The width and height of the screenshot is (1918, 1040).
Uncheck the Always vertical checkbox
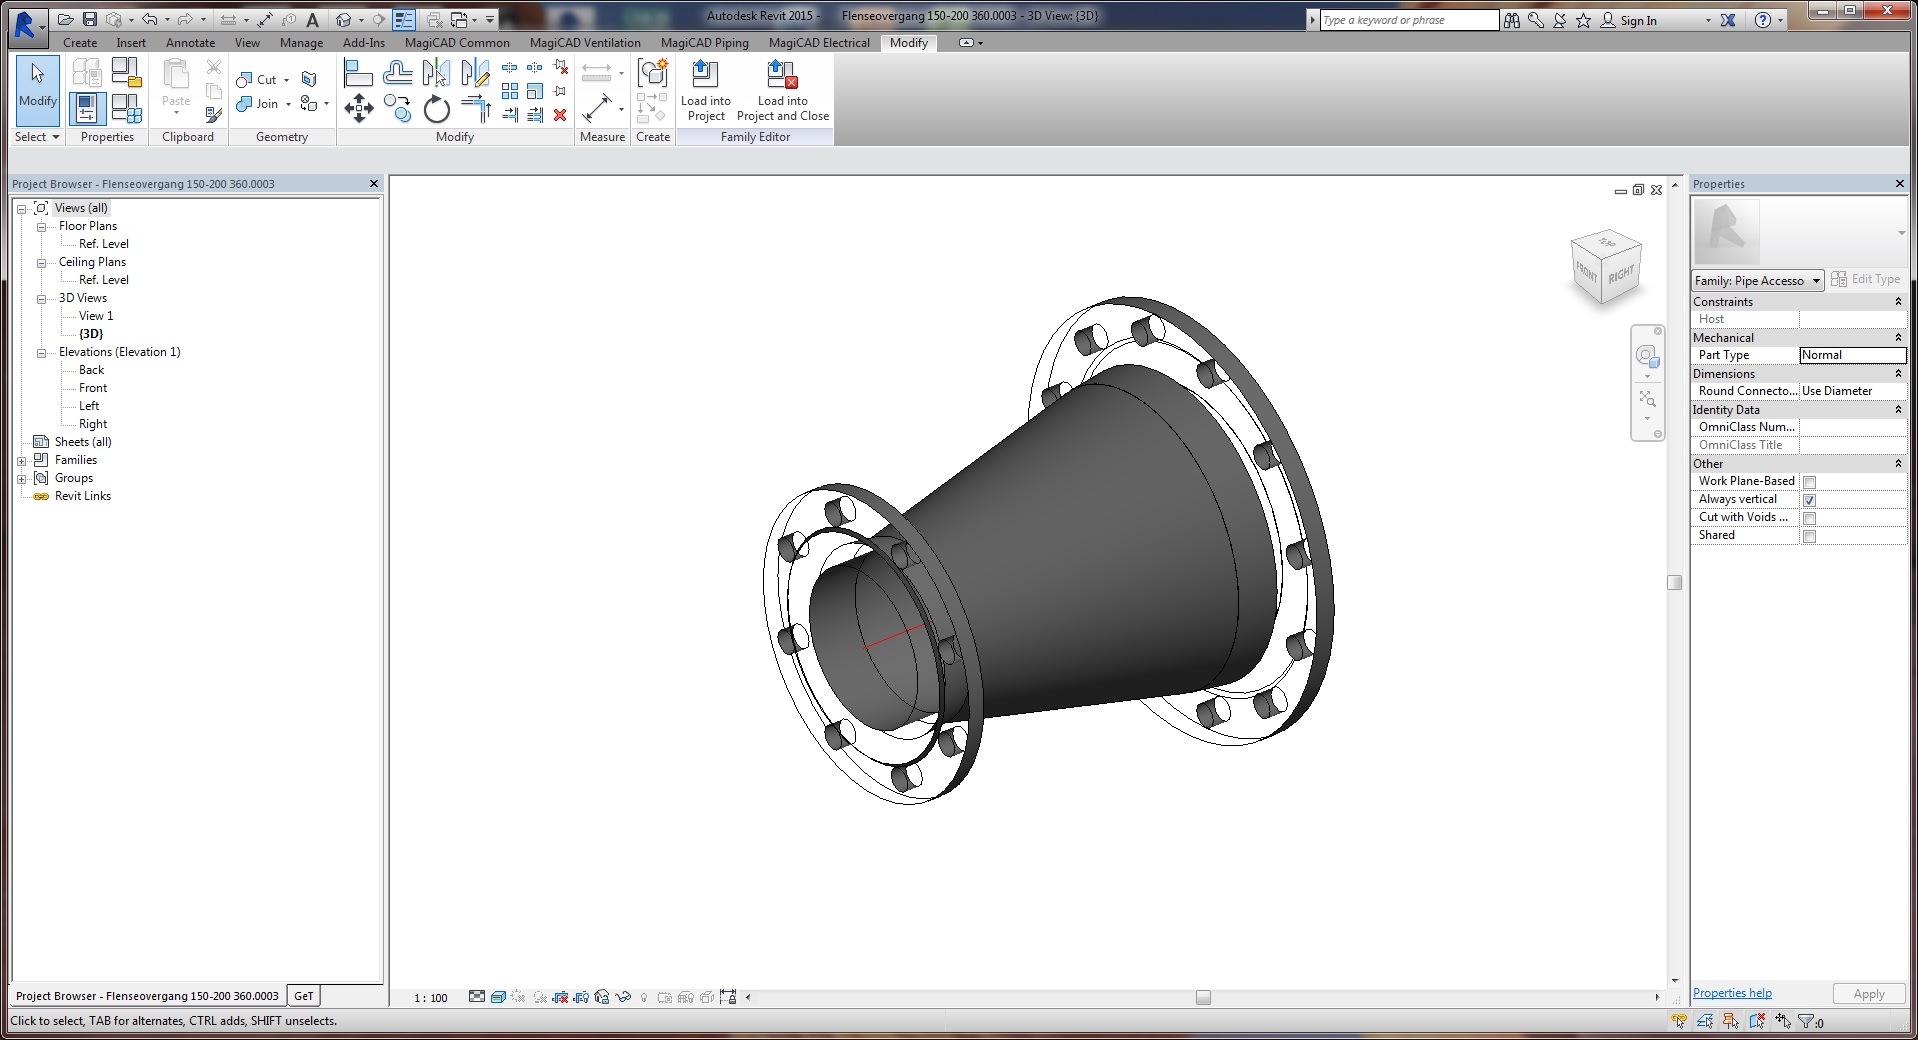click(1809, 500)
